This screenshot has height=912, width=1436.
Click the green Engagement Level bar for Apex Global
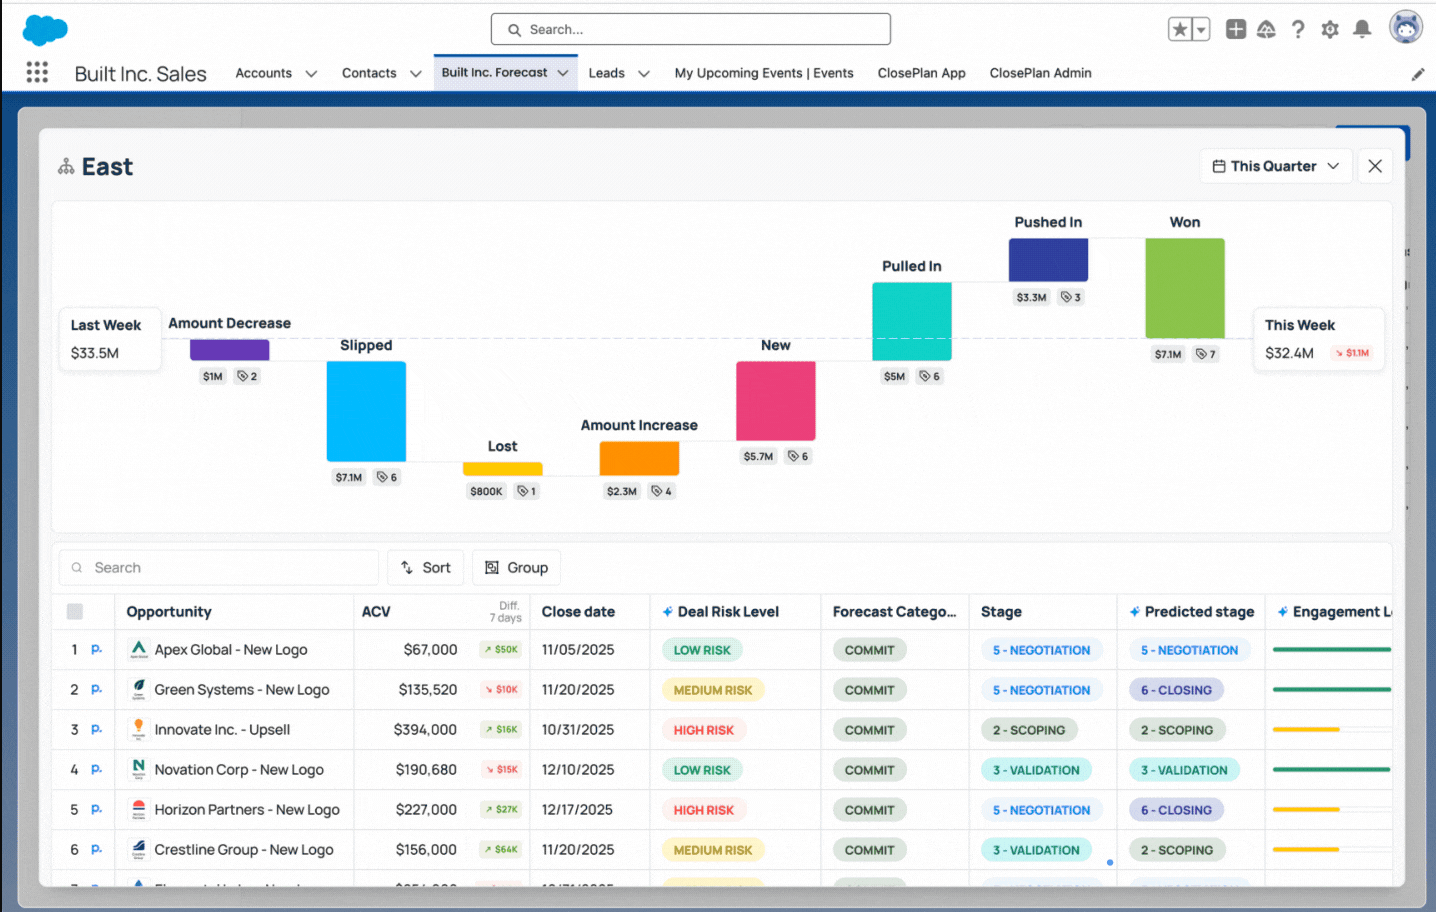click(1330, 649)
